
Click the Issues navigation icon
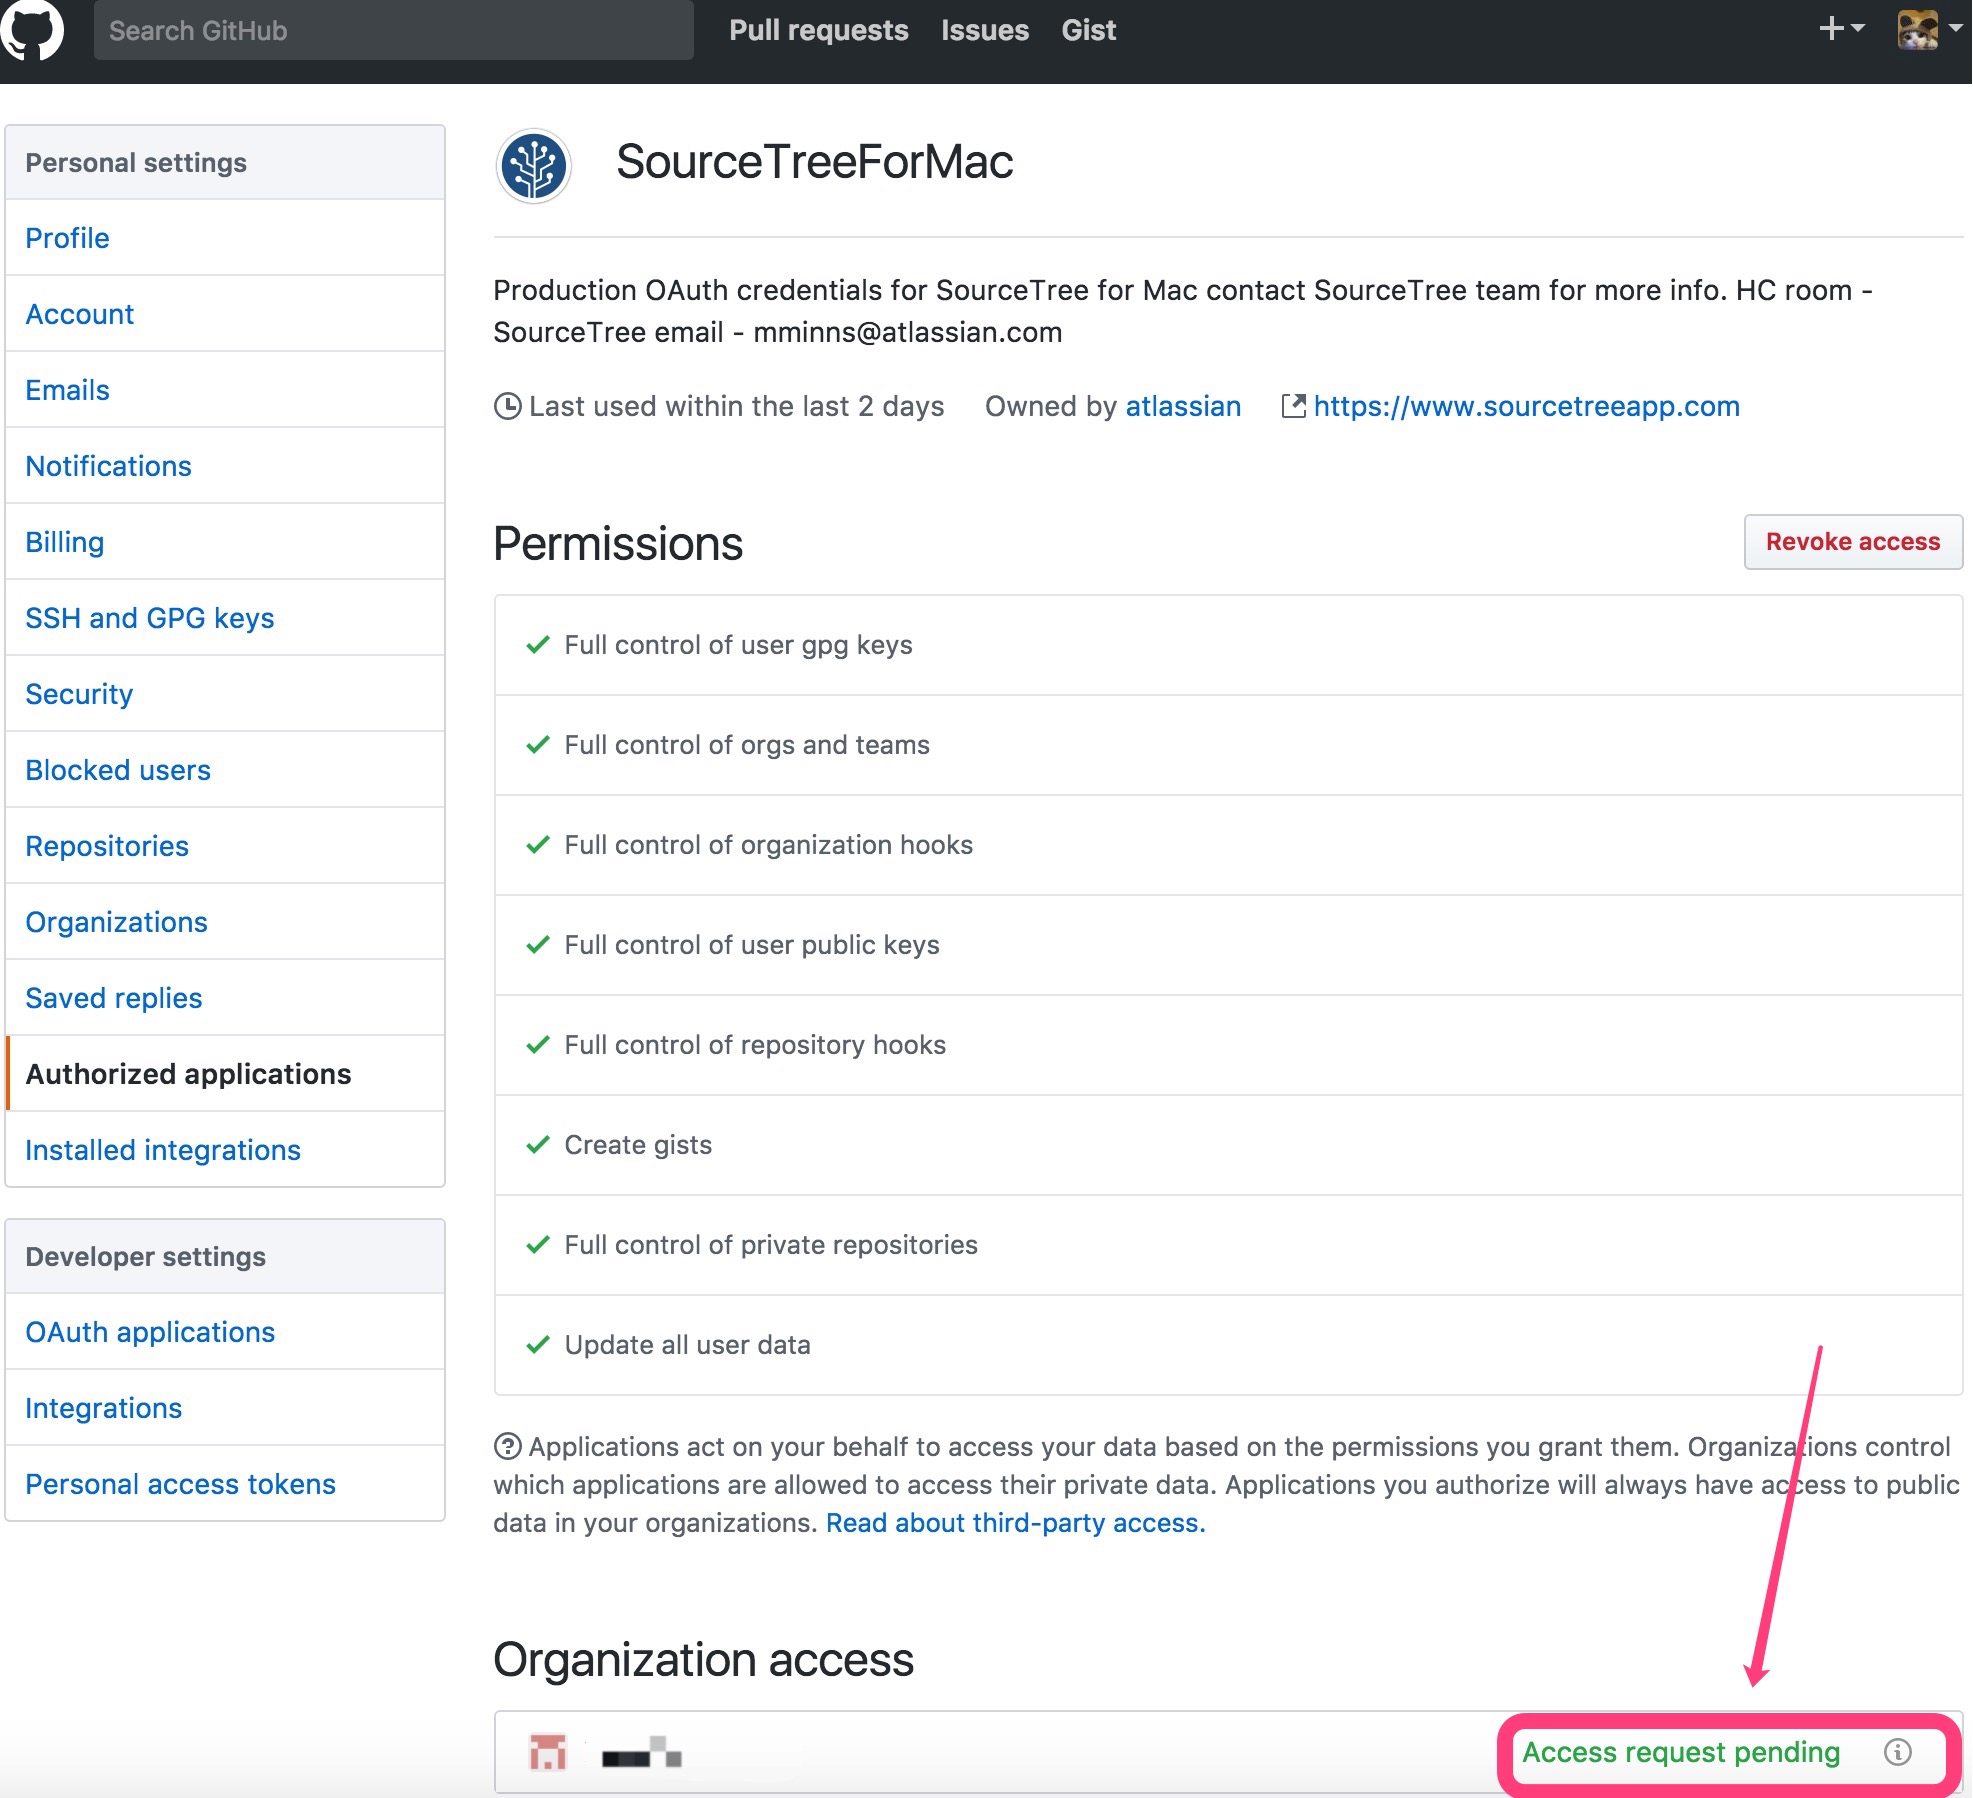983,28
